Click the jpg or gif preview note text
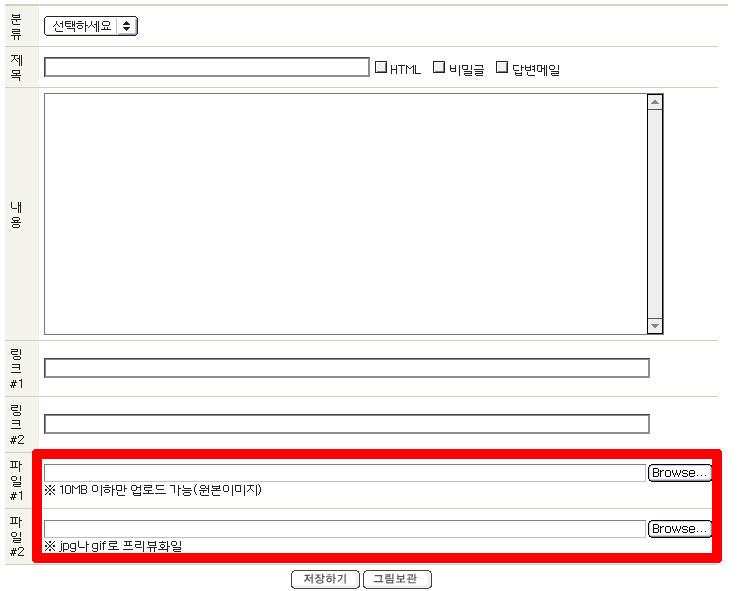This screenshot has height=591, width=740. (x=113, y=546)
